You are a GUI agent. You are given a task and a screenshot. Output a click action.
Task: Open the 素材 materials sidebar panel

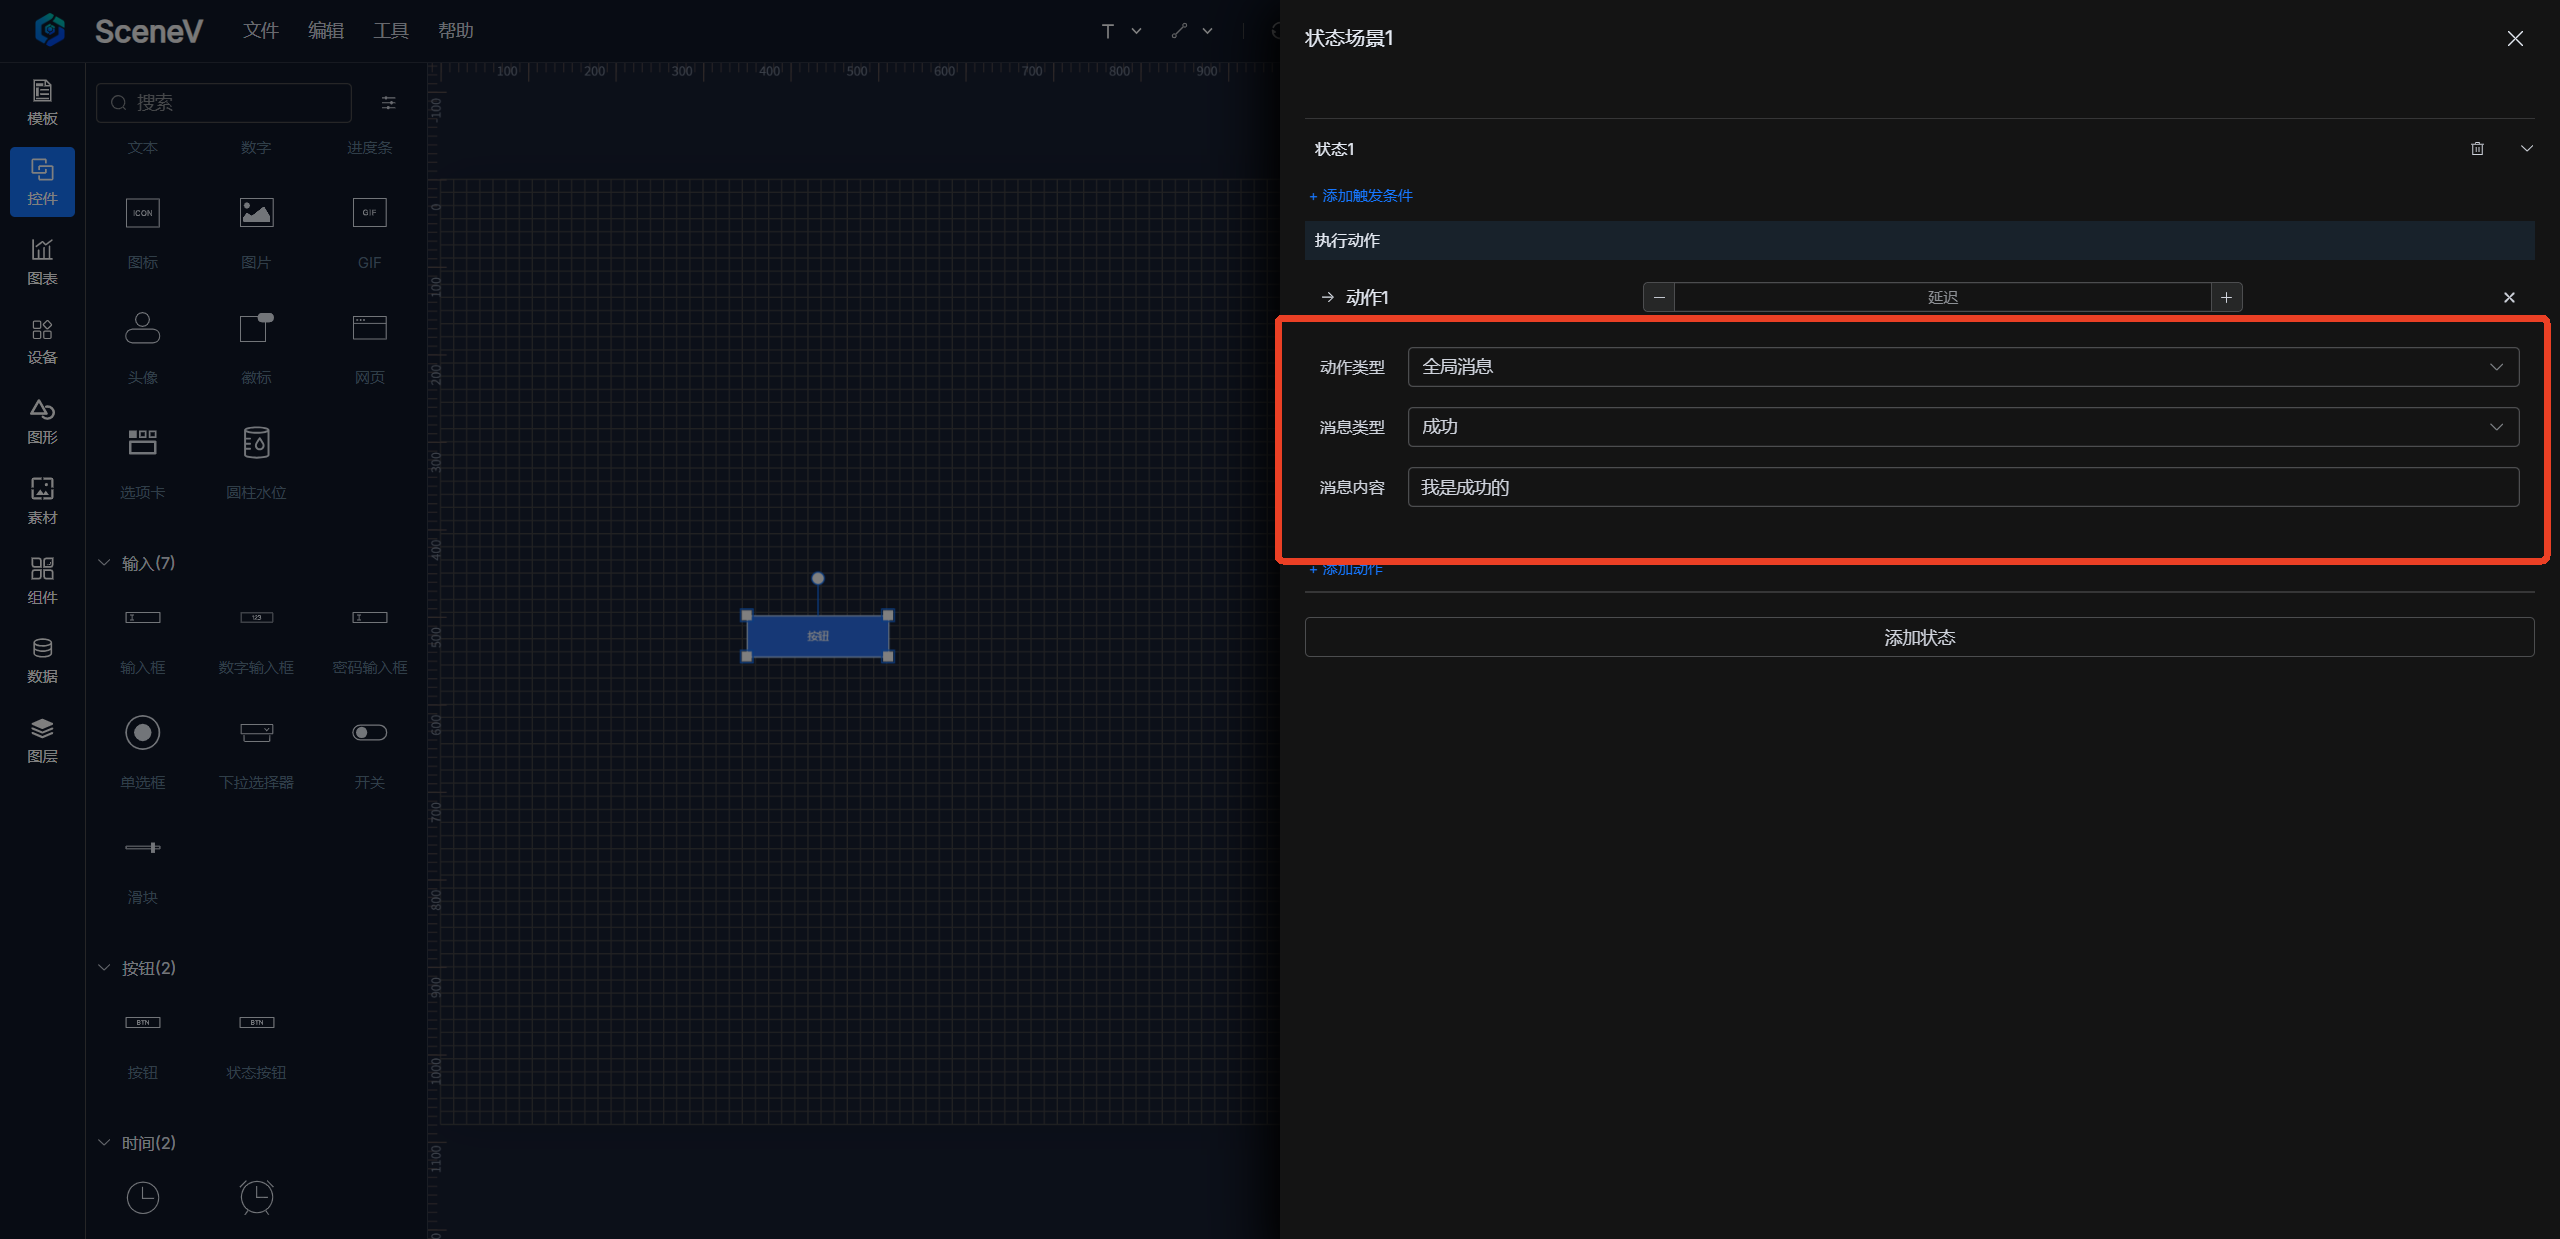coord(42,500)
